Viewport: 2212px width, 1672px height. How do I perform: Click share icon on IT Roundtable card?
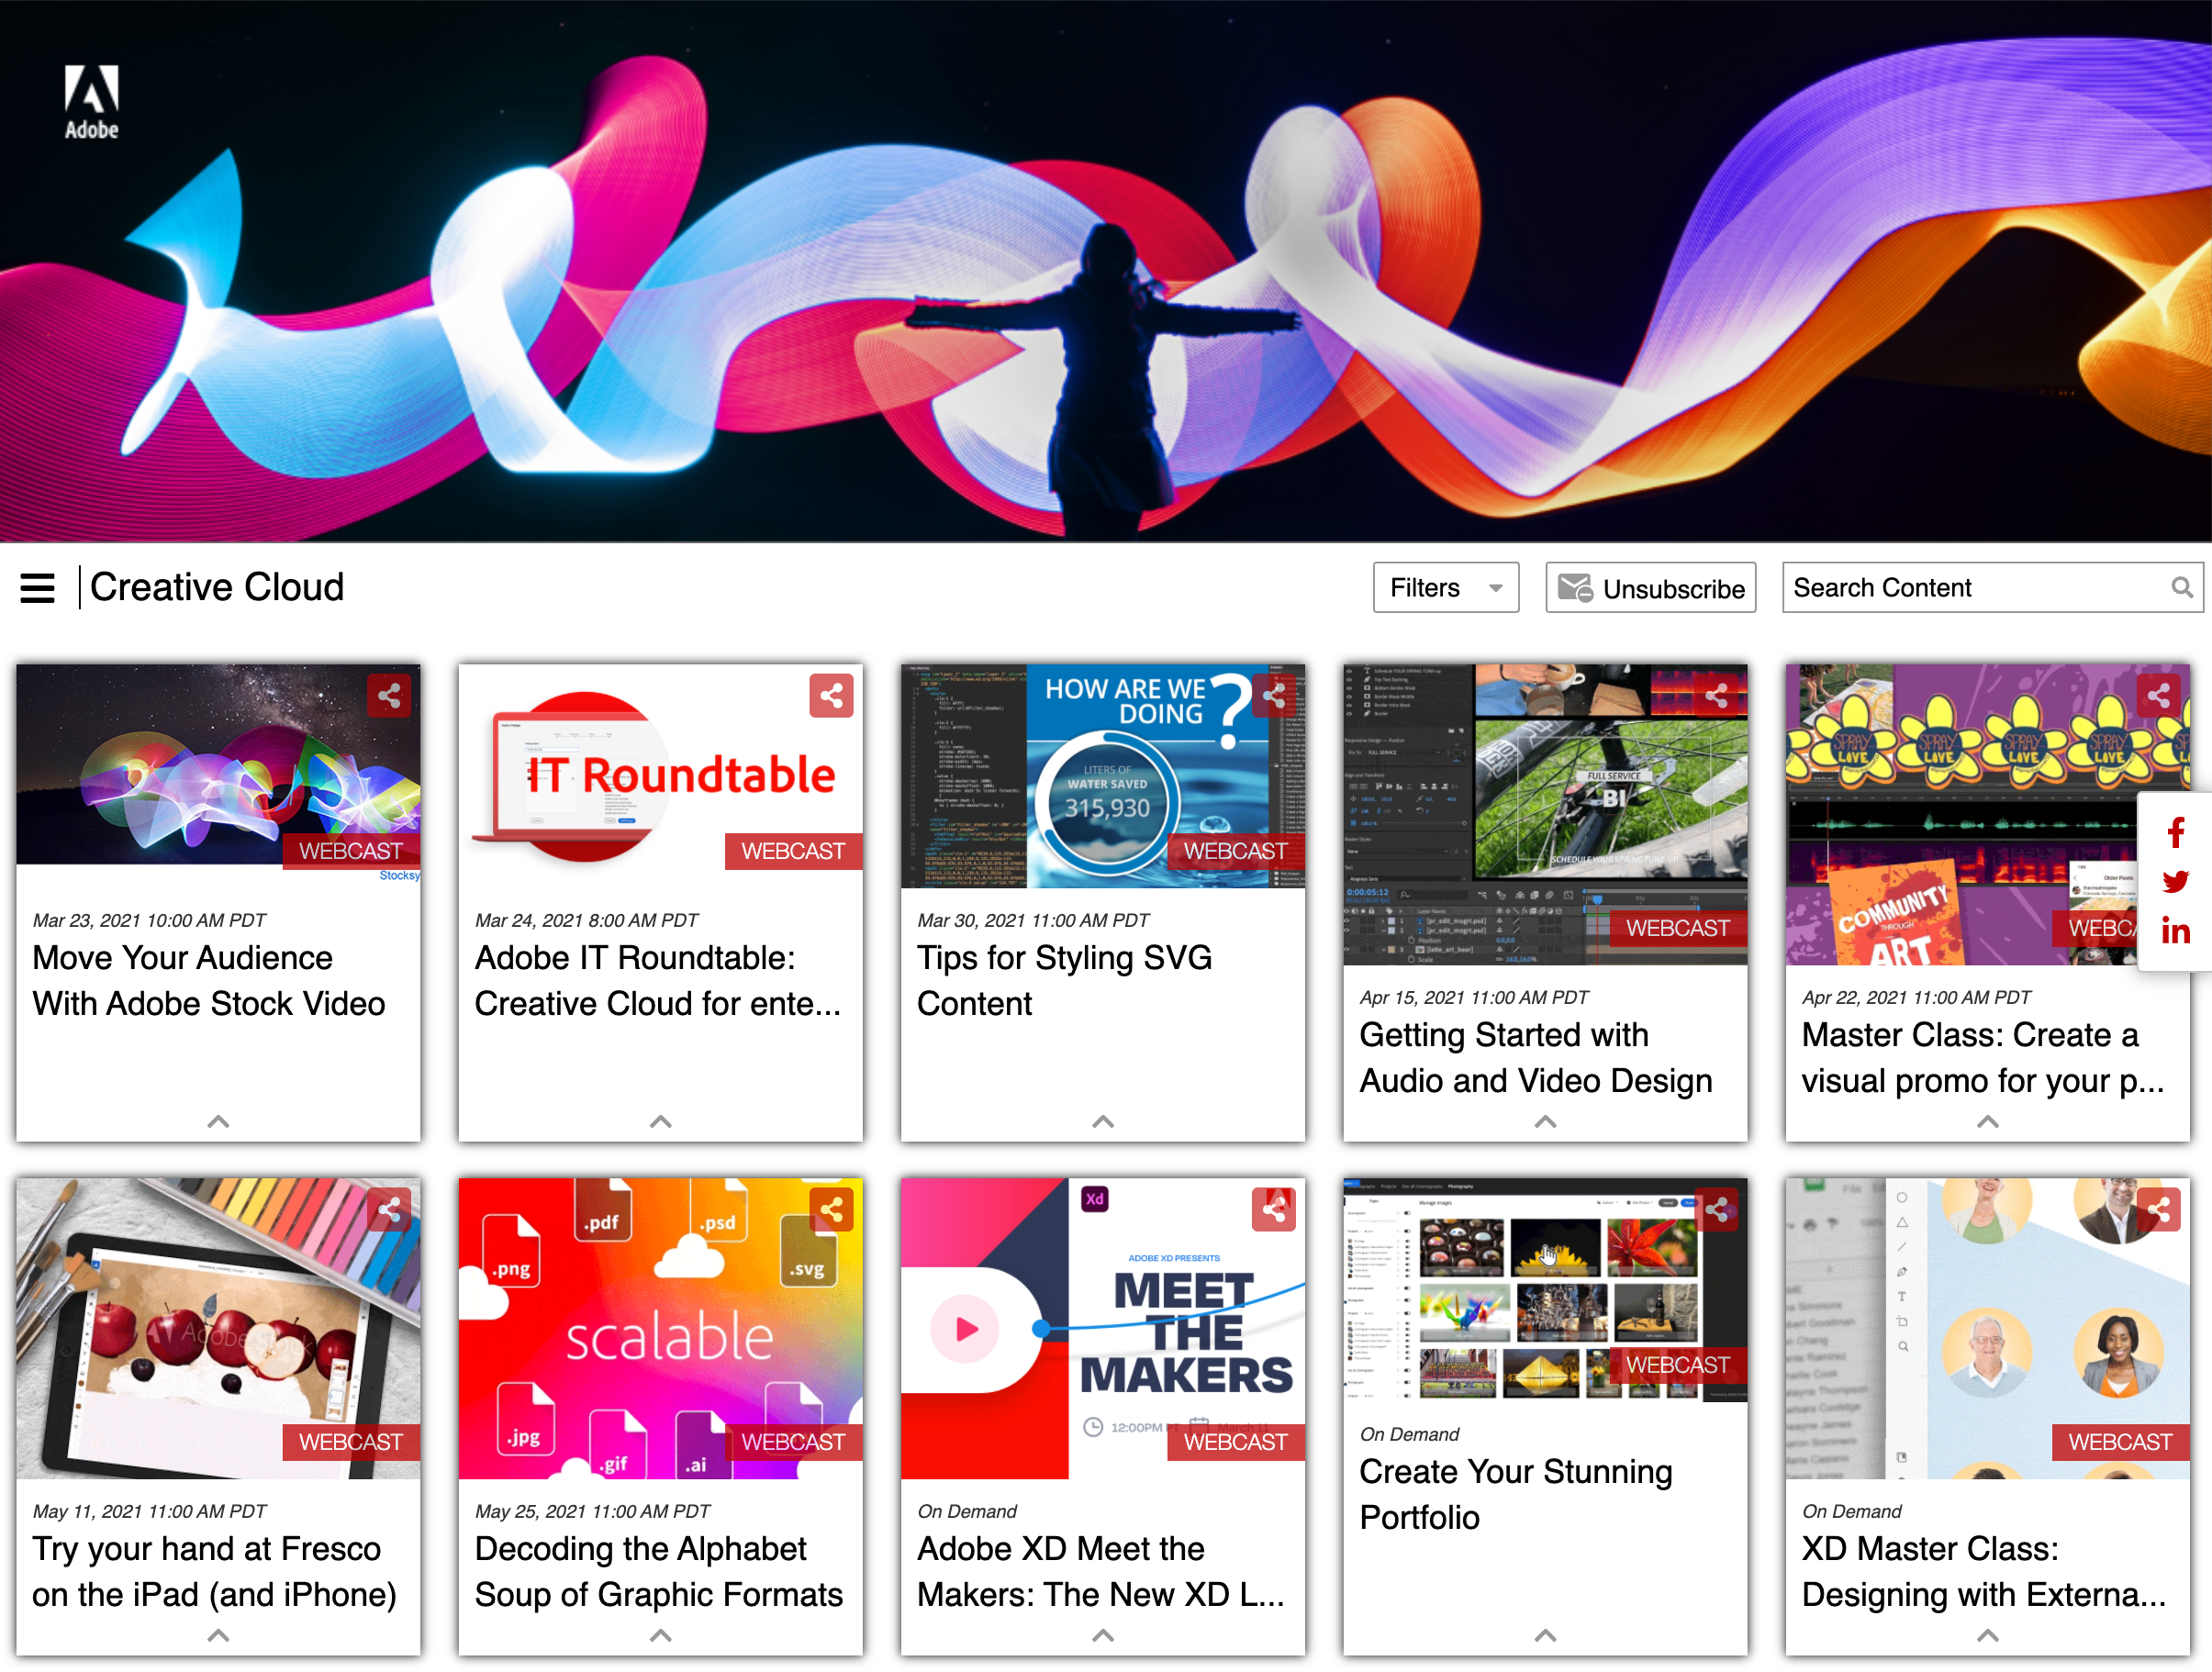point(831,696)
